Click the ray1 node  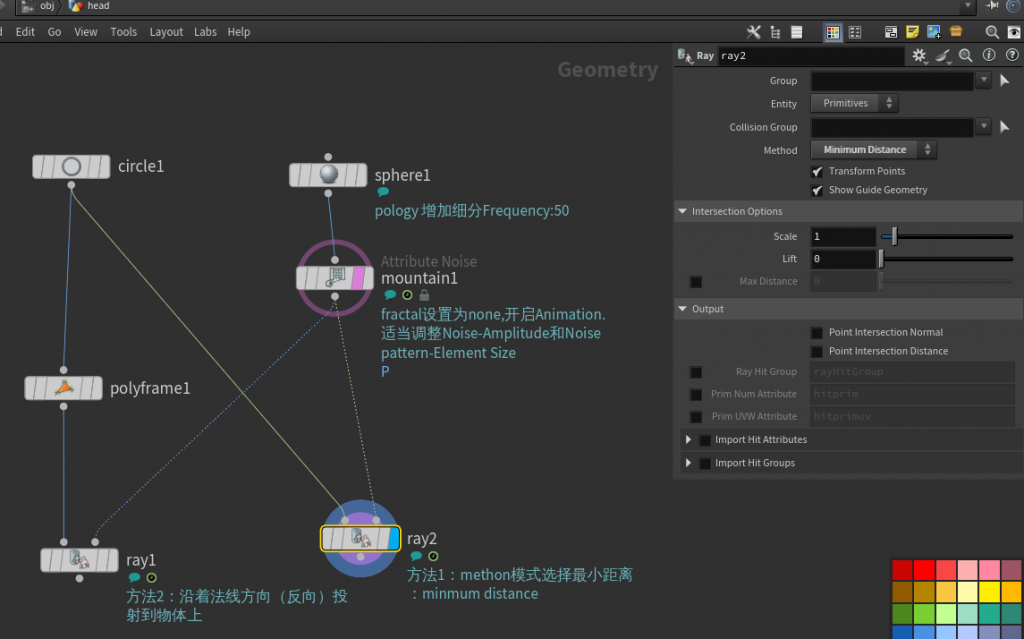click(x=78, y=561)
